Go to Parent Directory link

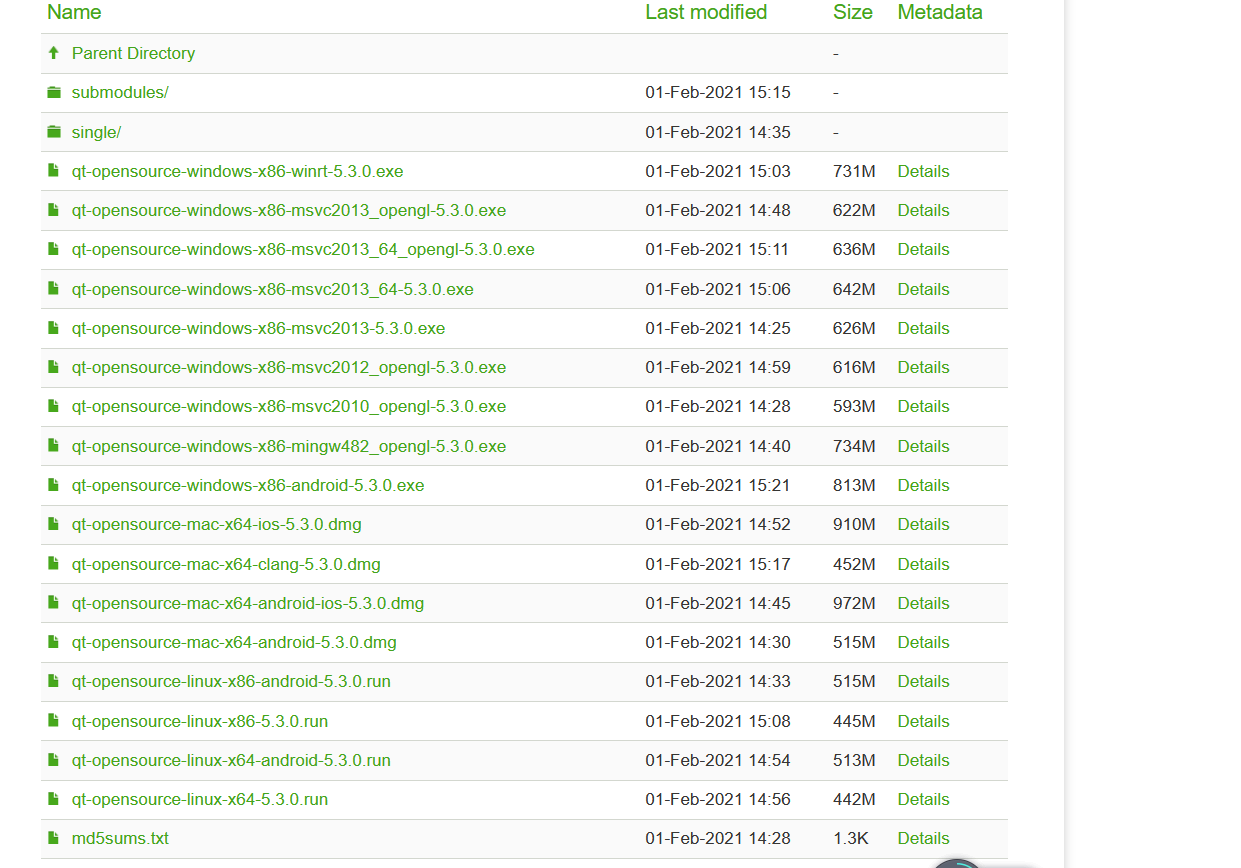pos(133,53)
